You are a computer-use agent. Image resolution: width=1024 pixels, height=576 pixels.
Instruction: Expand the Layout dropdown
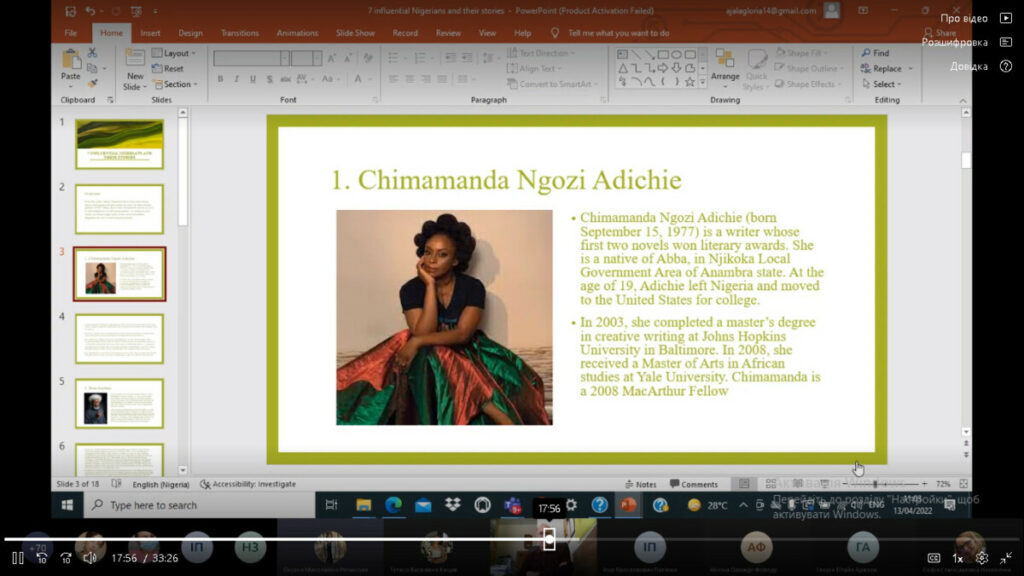pyautogui.click(x=178, y=53)
